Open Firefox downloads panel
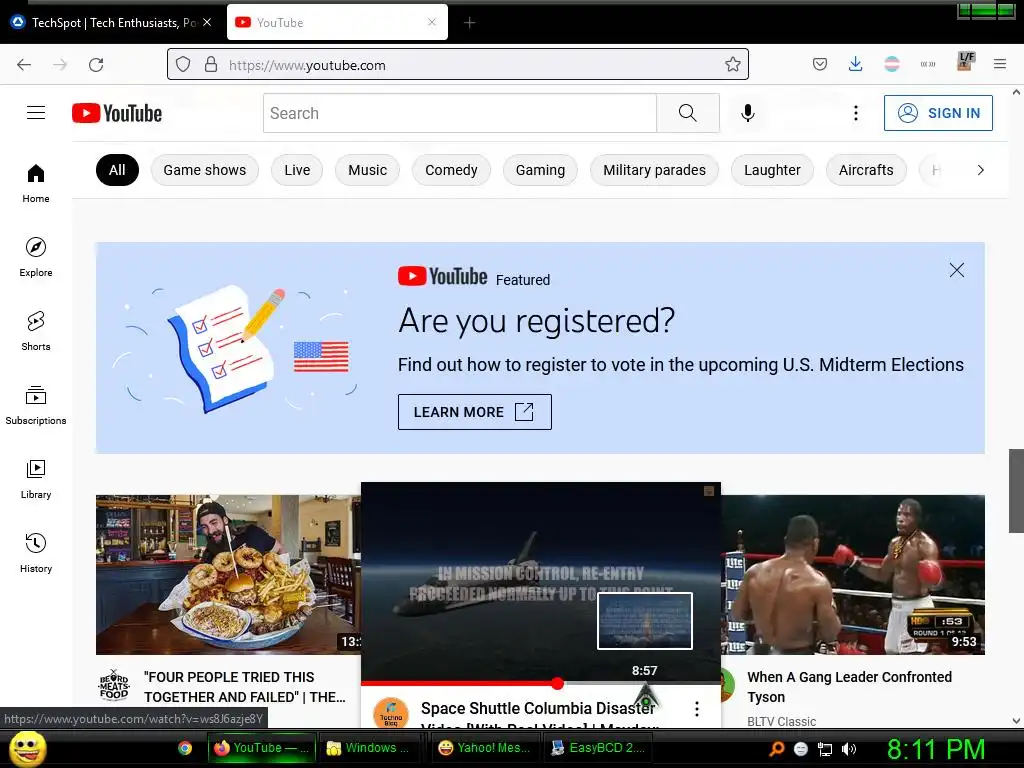This screenshot has height=768, width=1024. [x=856, y=64]
